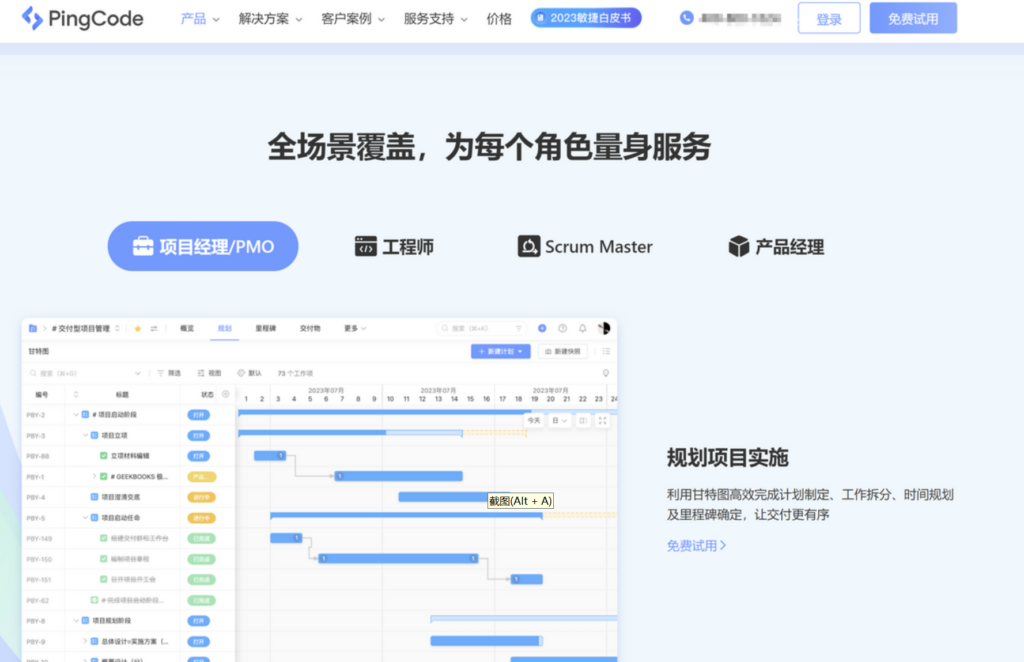1024x662 pixels.
Task: Open the 产品 menu
Action: click(192, 17)
